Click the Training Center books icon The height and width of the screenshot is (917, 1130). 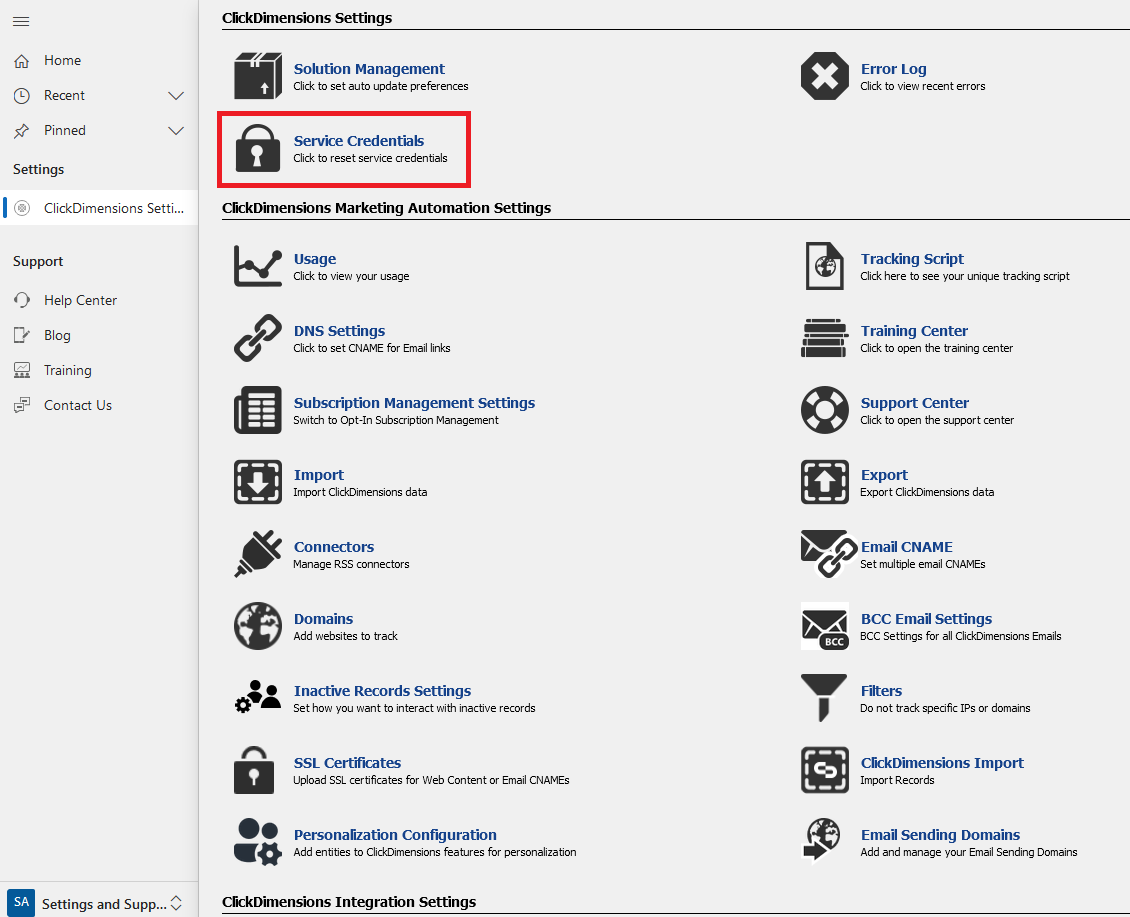[x=824, y=337]
